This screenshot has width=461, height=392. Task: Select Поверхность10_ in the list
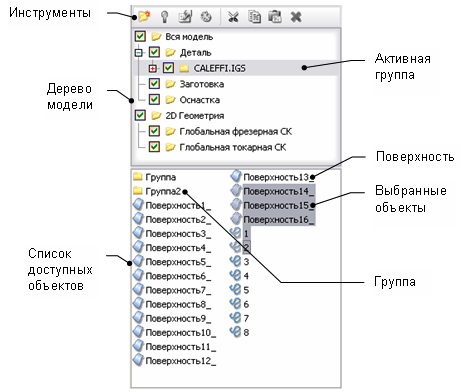pyautogui.click(x=181, y=333)
